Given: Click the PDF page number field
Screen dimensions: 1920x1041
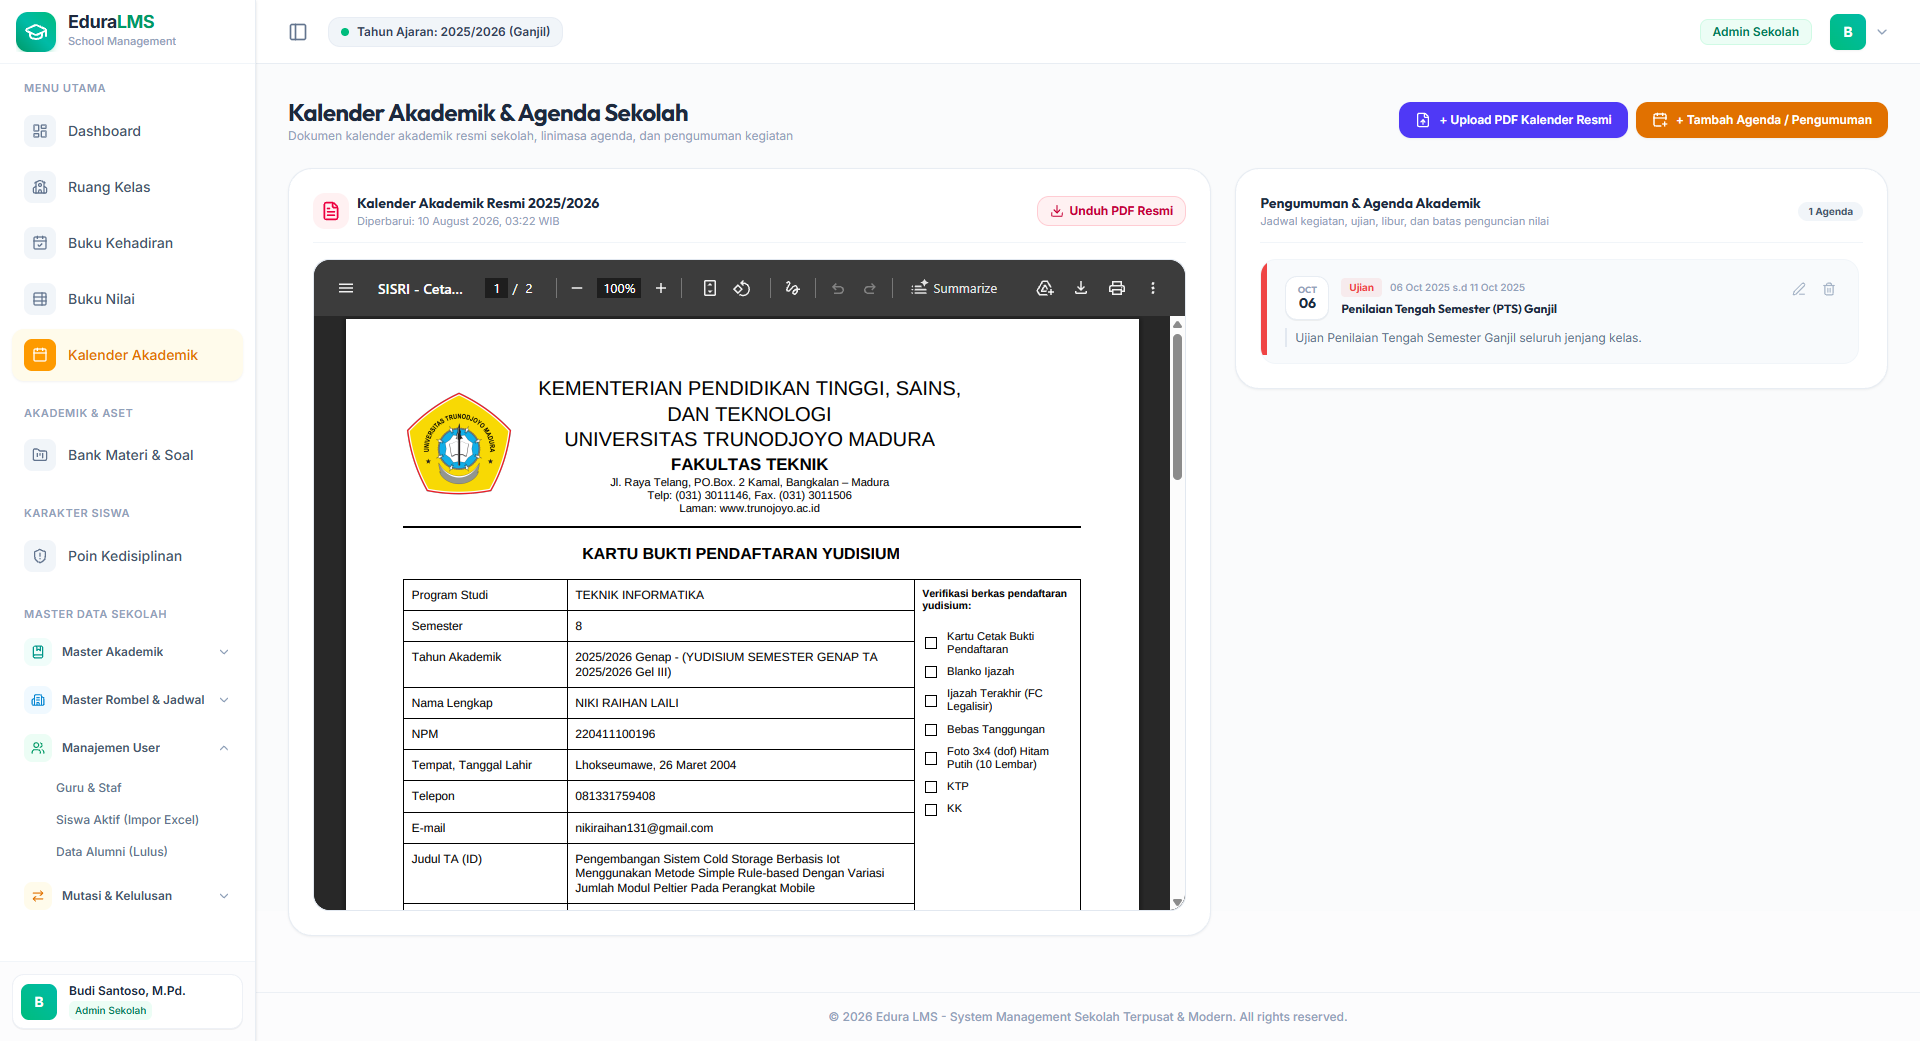Looking at the screenshot, I should click(x=496, y=288).
